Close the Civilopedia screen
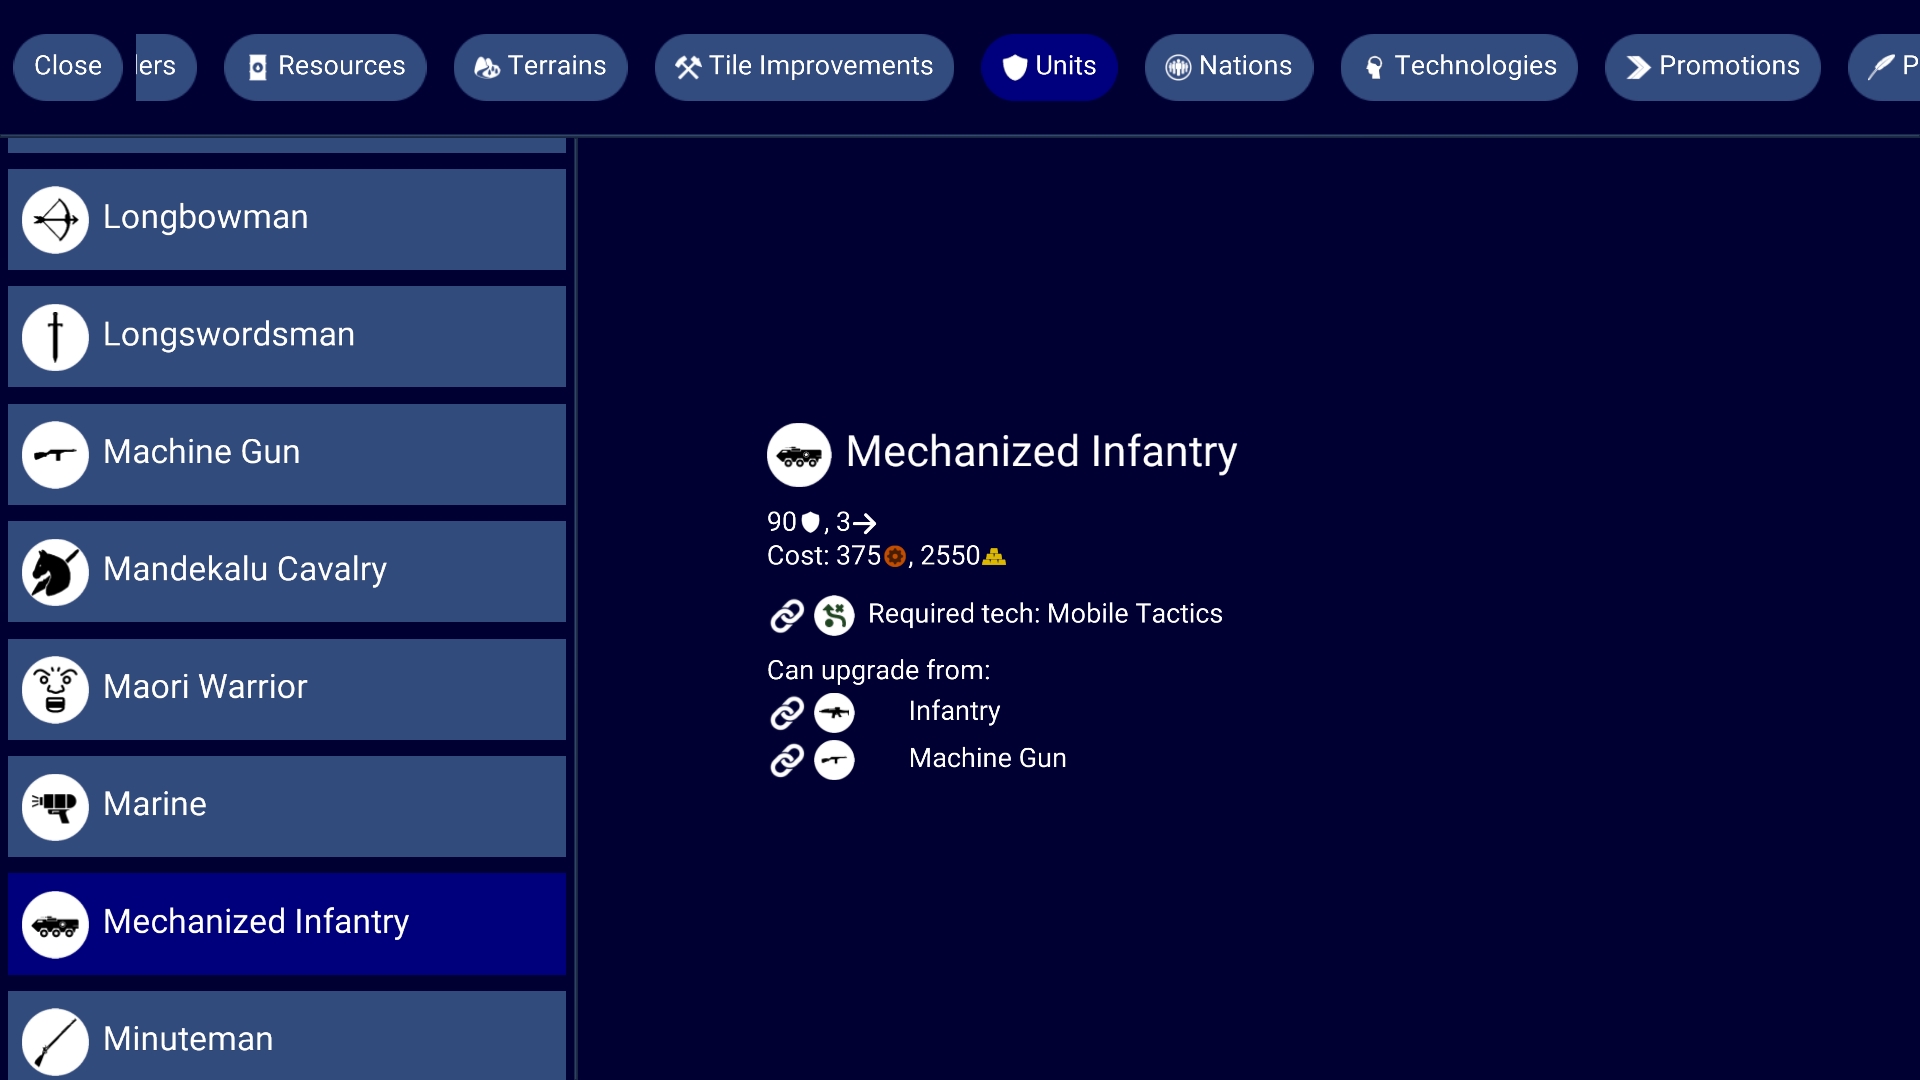The height and width of the screenshot is (1080, 1920). click(x=67, y=67)
